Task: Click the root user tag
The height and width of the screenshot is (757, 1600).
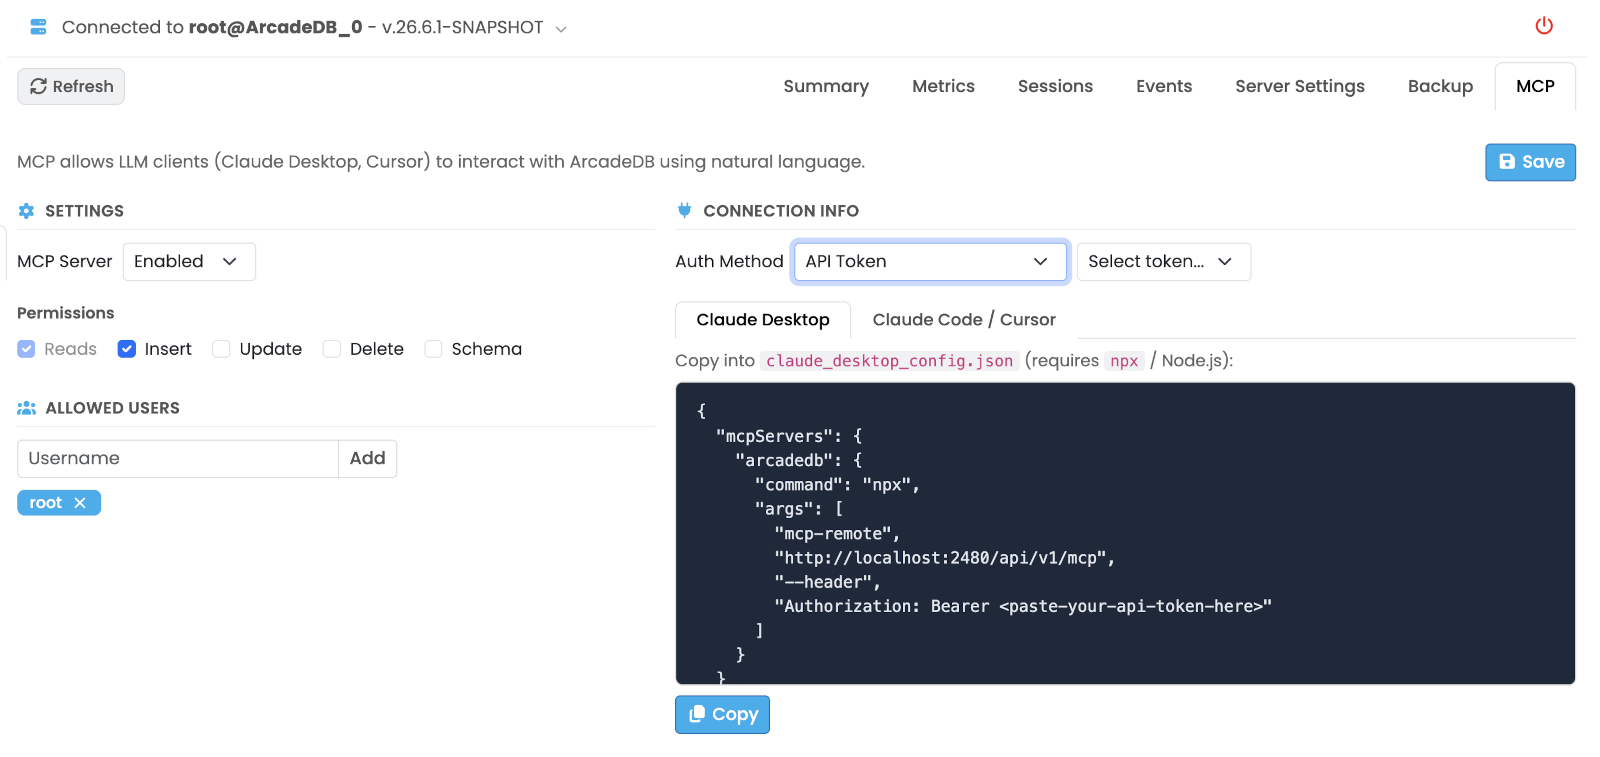Action: (59, 503)
